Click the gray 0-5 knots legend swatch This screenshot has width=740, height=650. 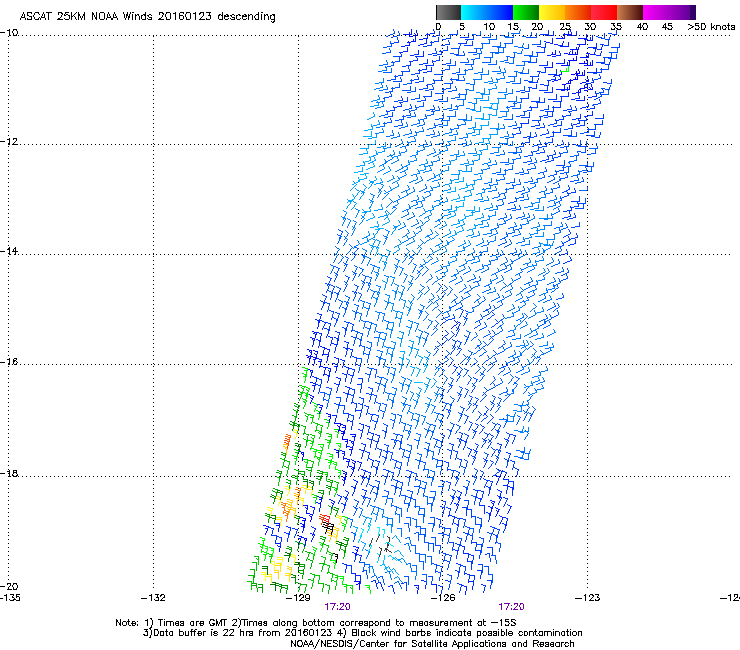tap(448, 12)
